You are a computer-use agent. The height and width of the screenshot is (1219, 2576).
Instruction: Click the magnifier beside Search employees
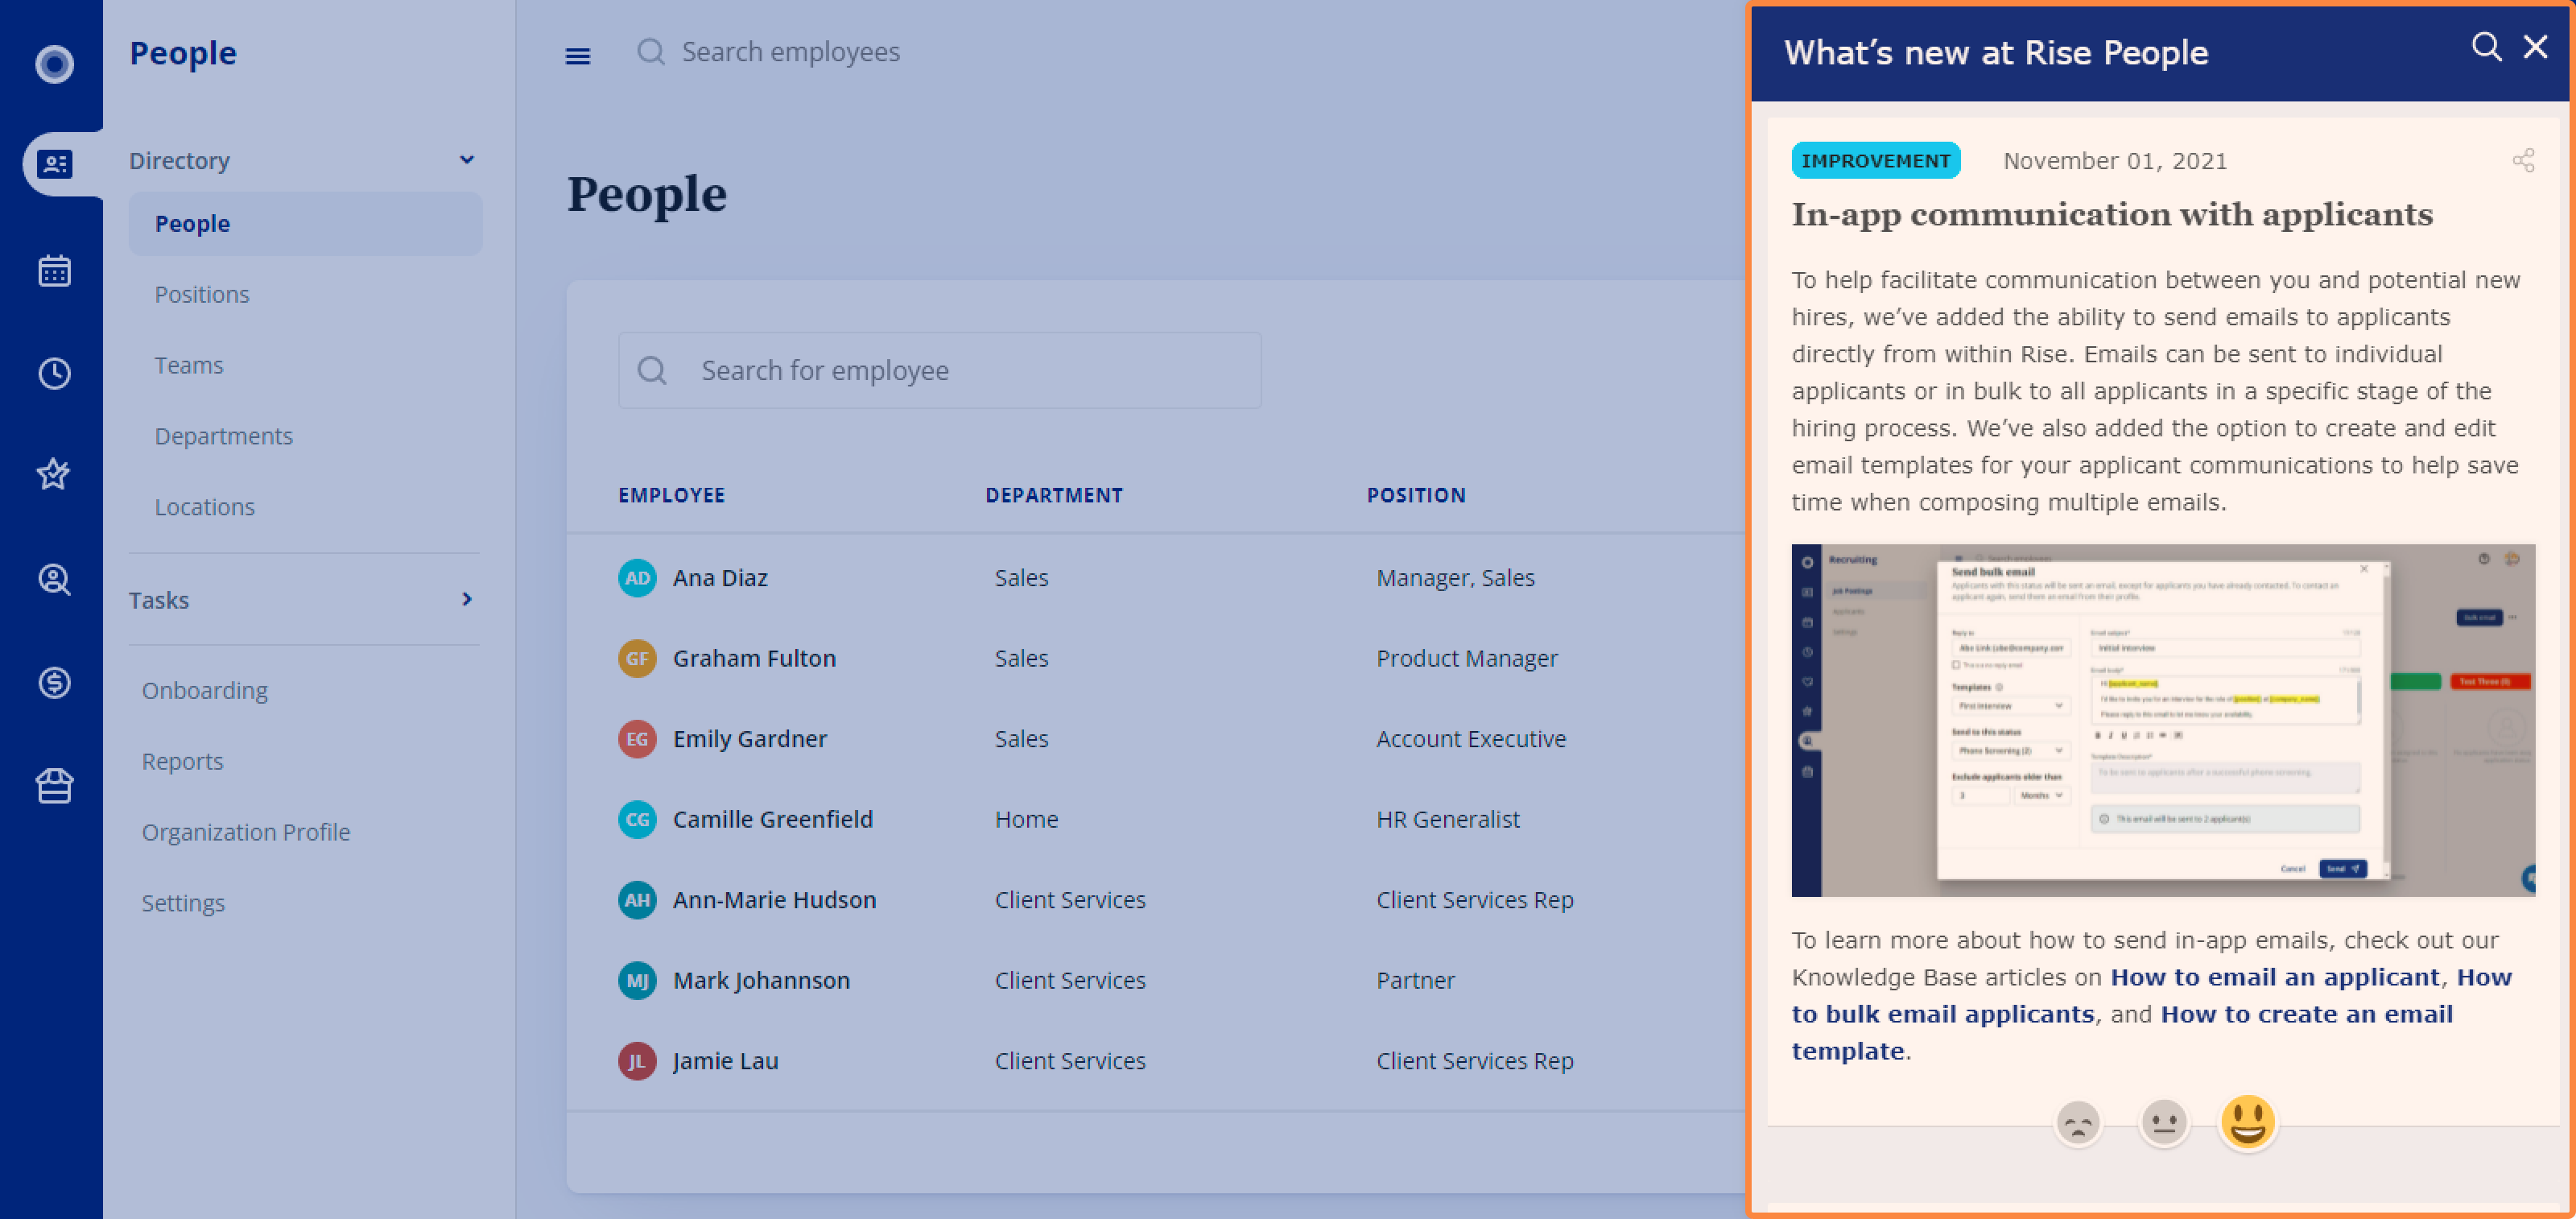[x=651, y=52]
